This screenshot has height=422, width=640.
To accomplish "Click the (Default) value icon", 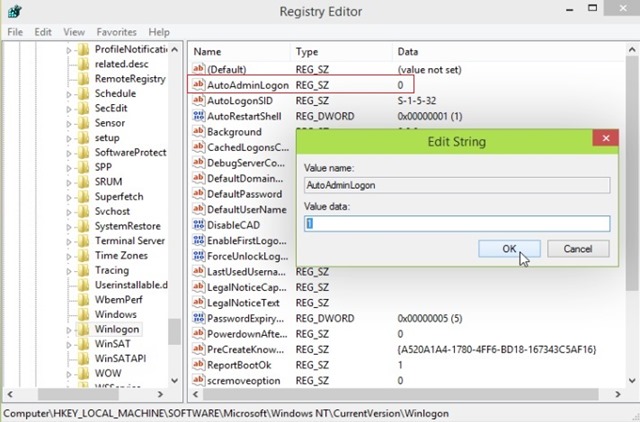I will tap(198, 69).
